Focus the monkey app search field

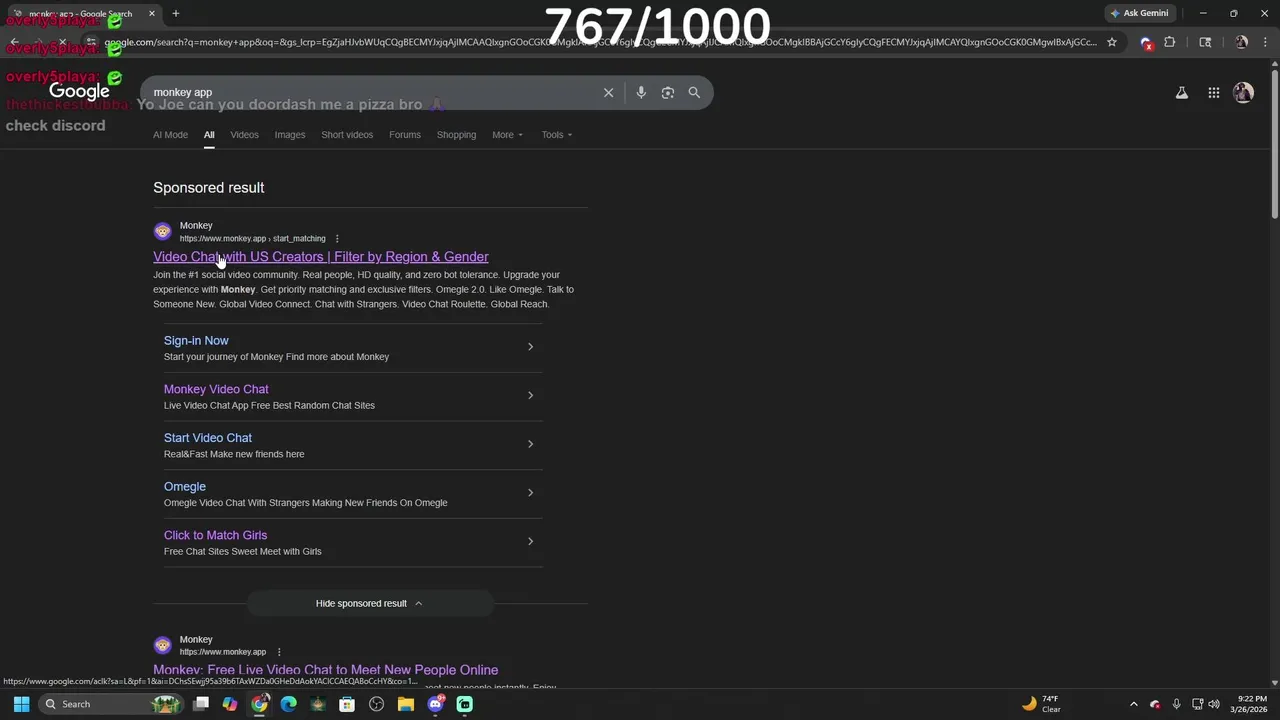click(x=370, y=92)
